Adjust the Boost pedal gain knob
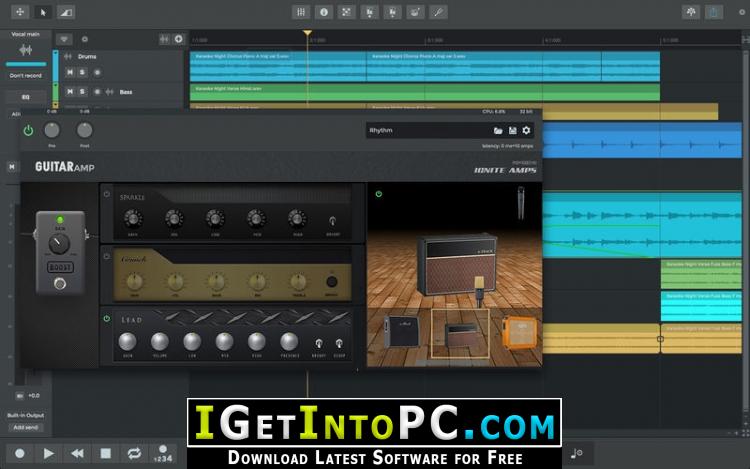 (59, 244)
